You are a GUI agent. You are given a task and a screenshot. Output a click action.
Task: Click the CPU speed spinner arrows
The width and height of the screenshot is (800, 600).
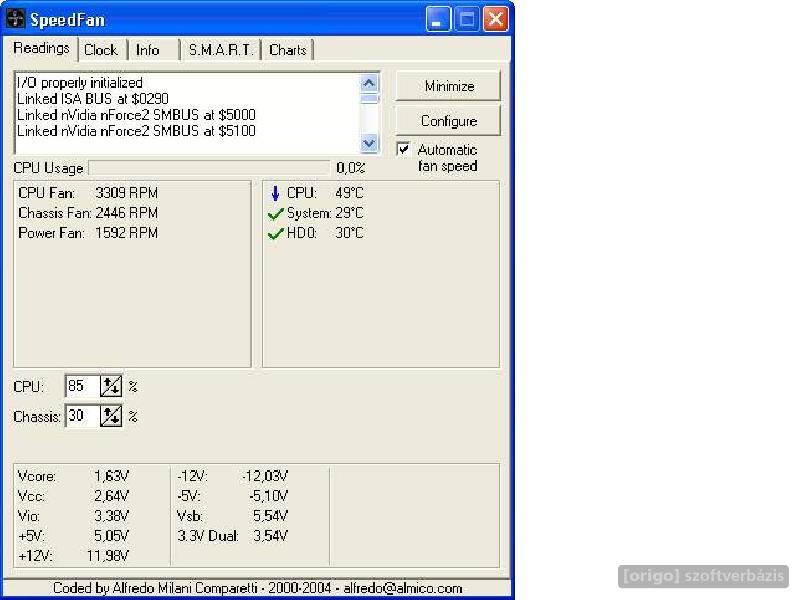point(111,386)
